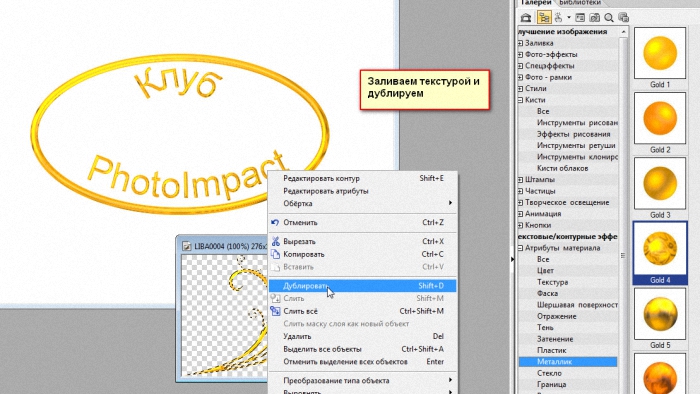The width and height of the screenshot is (700, 394).
Task: Open the small dropdown arrow beside wand icon
Action: pos(569,18)
